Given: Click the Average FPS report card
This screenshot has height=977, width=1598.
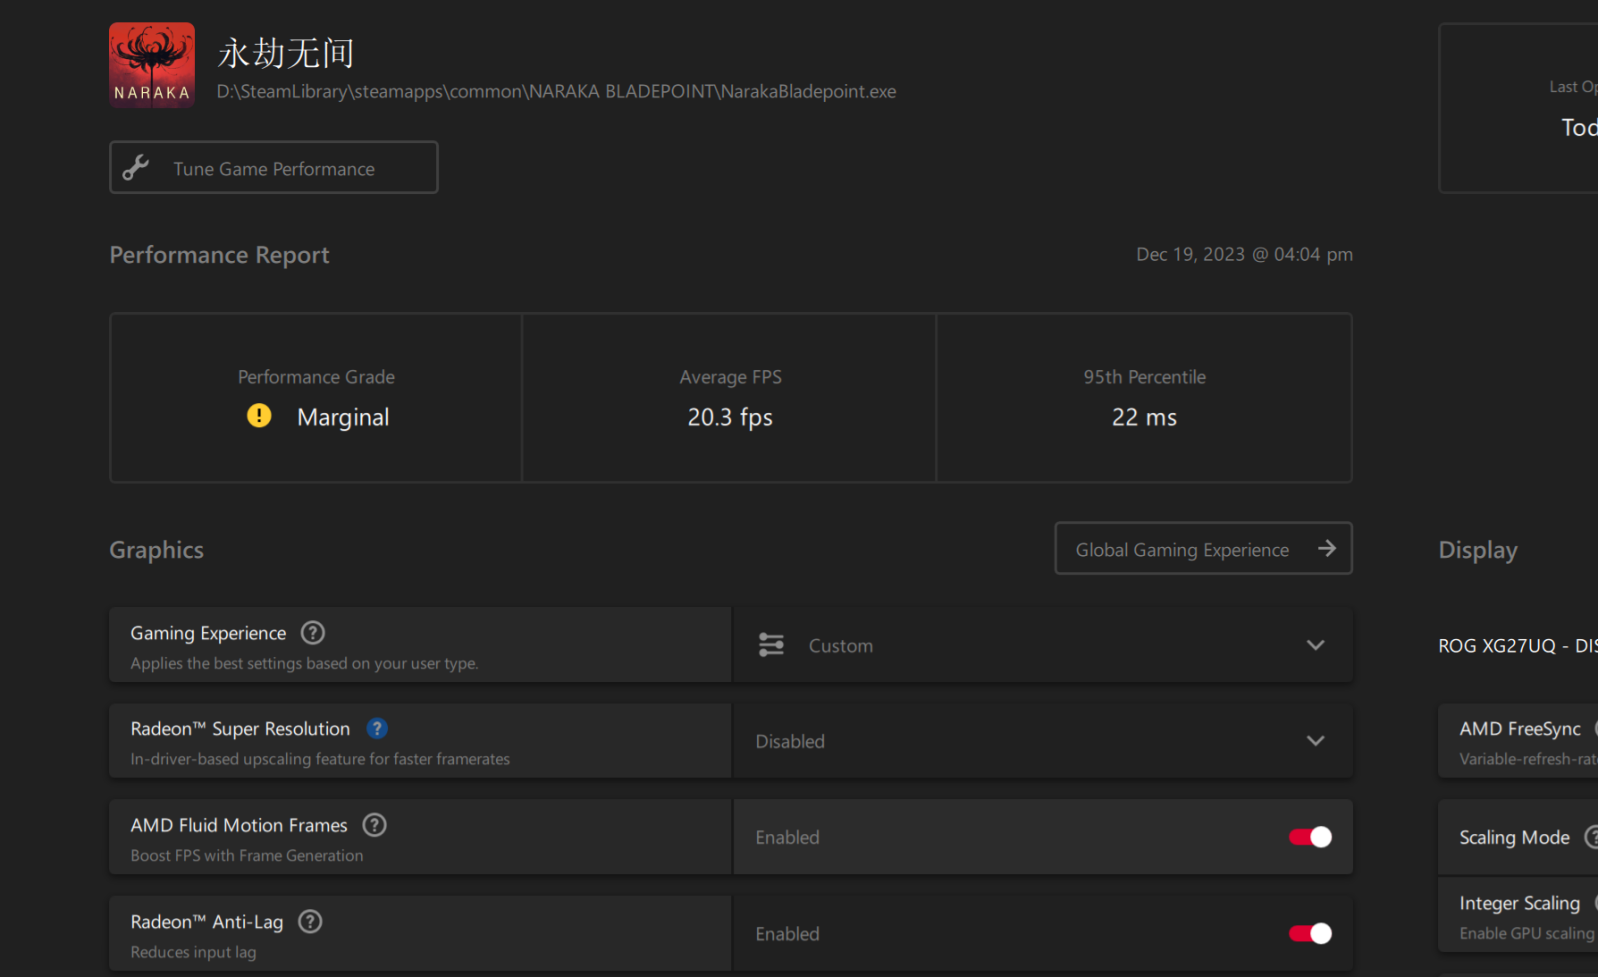Looking at the screenshot, I should [729, 398].
